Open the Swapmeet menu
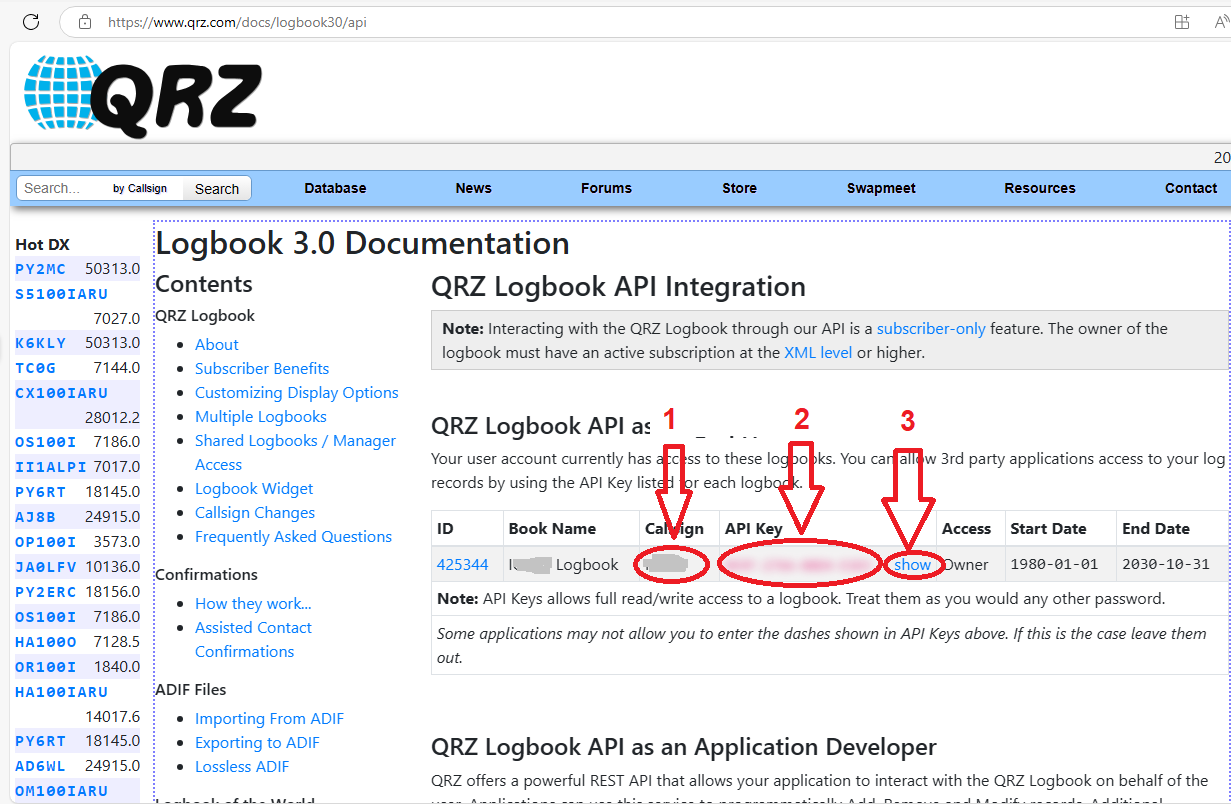This screenshot has height=804, width=1231. [x=881, y=188]
